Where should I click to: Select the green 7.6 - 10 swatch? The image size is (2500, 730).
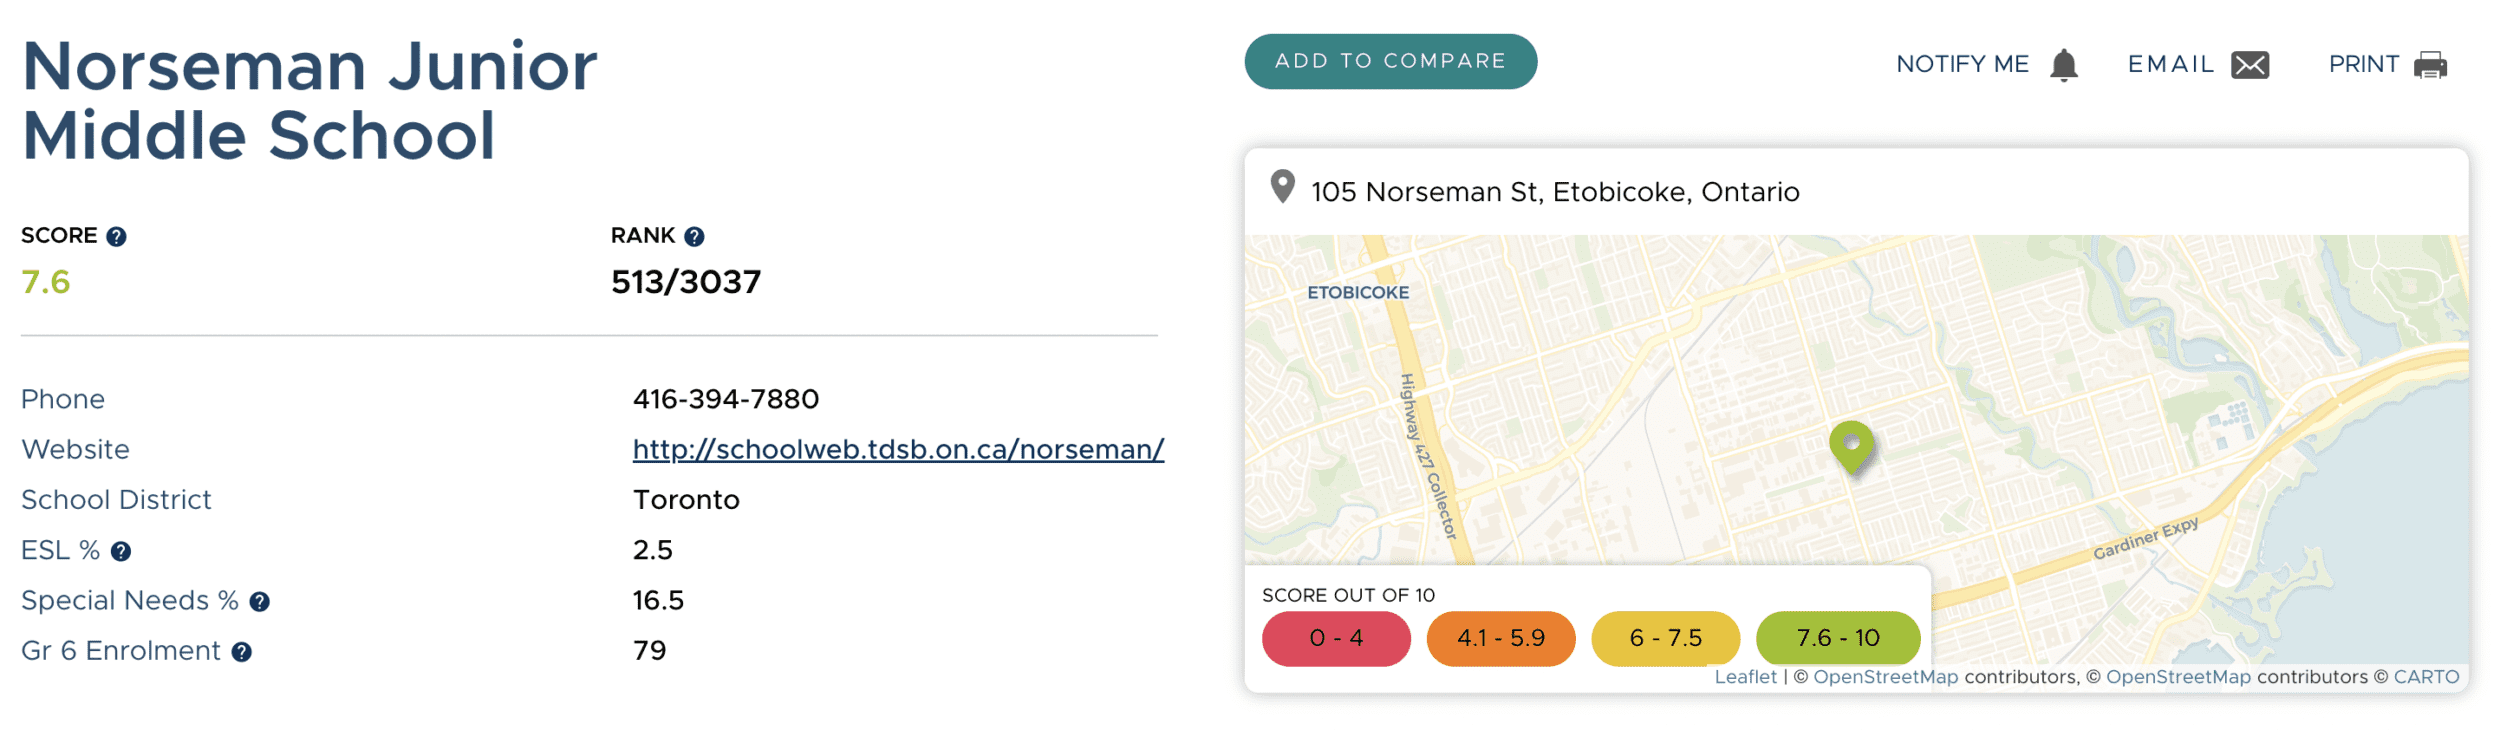(x=1838, y=638)
